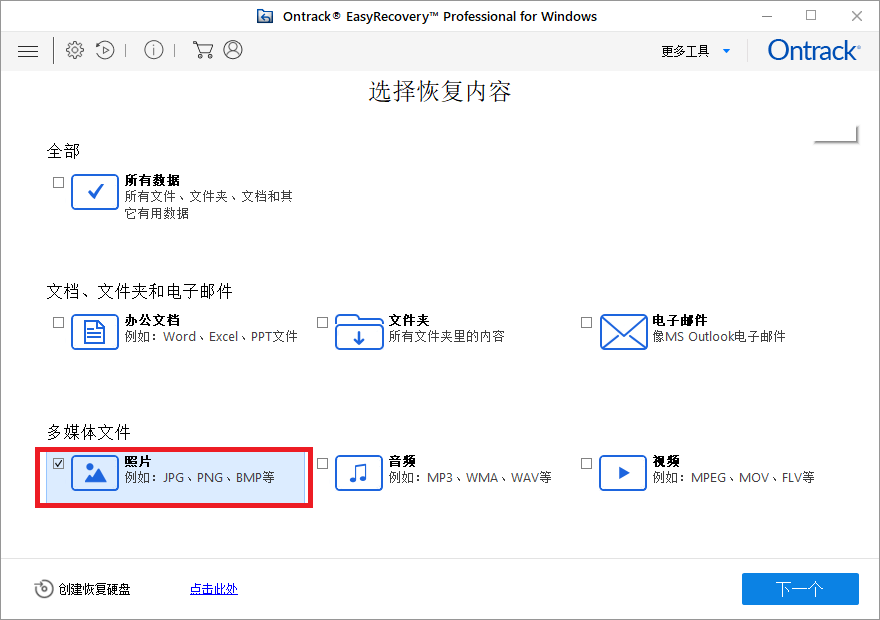Click the info icon in the toolbar
The height and width of the screenshot is (620, 880).
[153, 50]
